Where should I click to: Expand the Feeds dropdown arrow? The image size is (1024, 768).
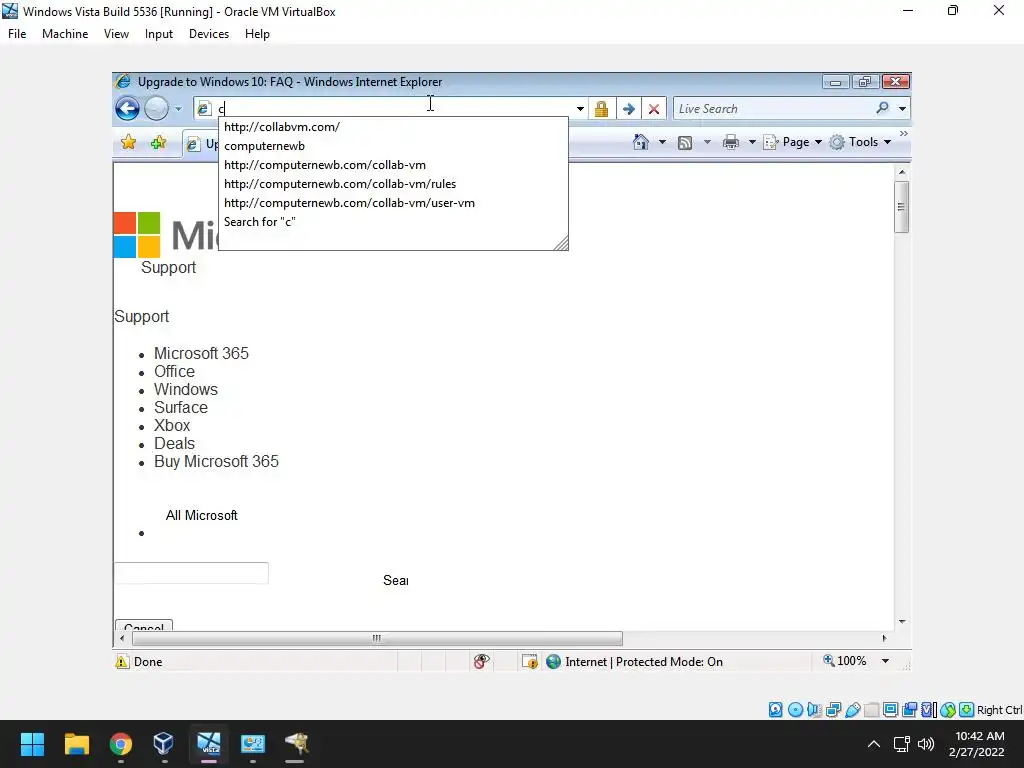[707, 142]
